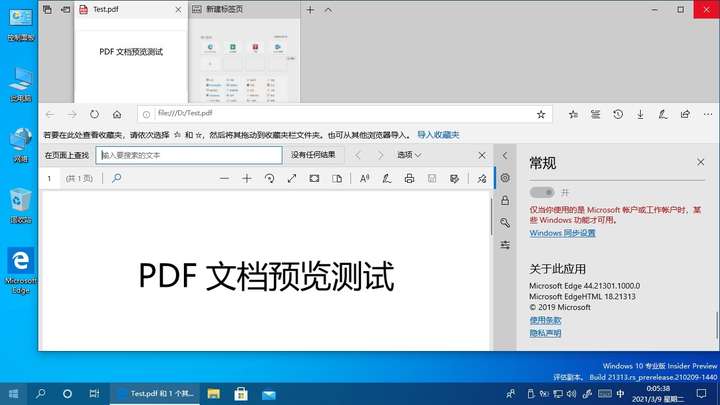Zoom out the PDF document

click(224, 178)
